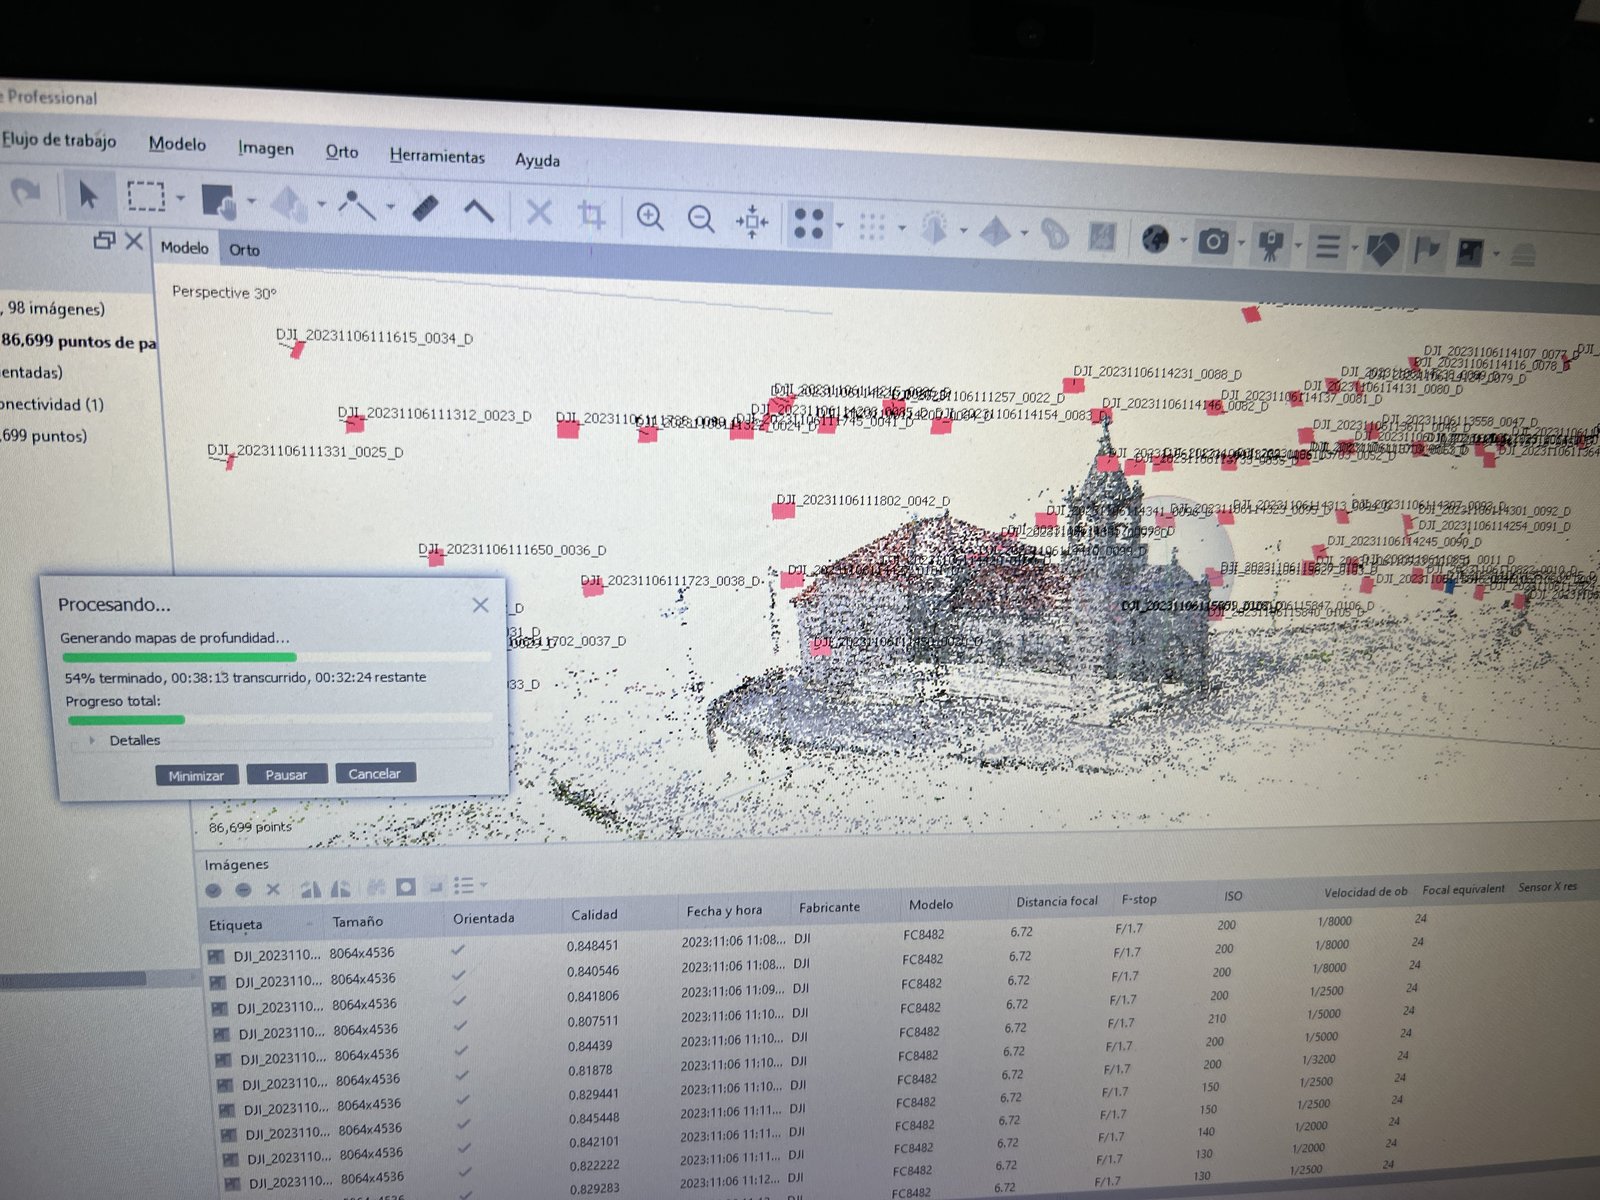This screenshot has width=1600, height=1200.
Task: Choose the Rectangle selection tool
Action: point(146,196)
